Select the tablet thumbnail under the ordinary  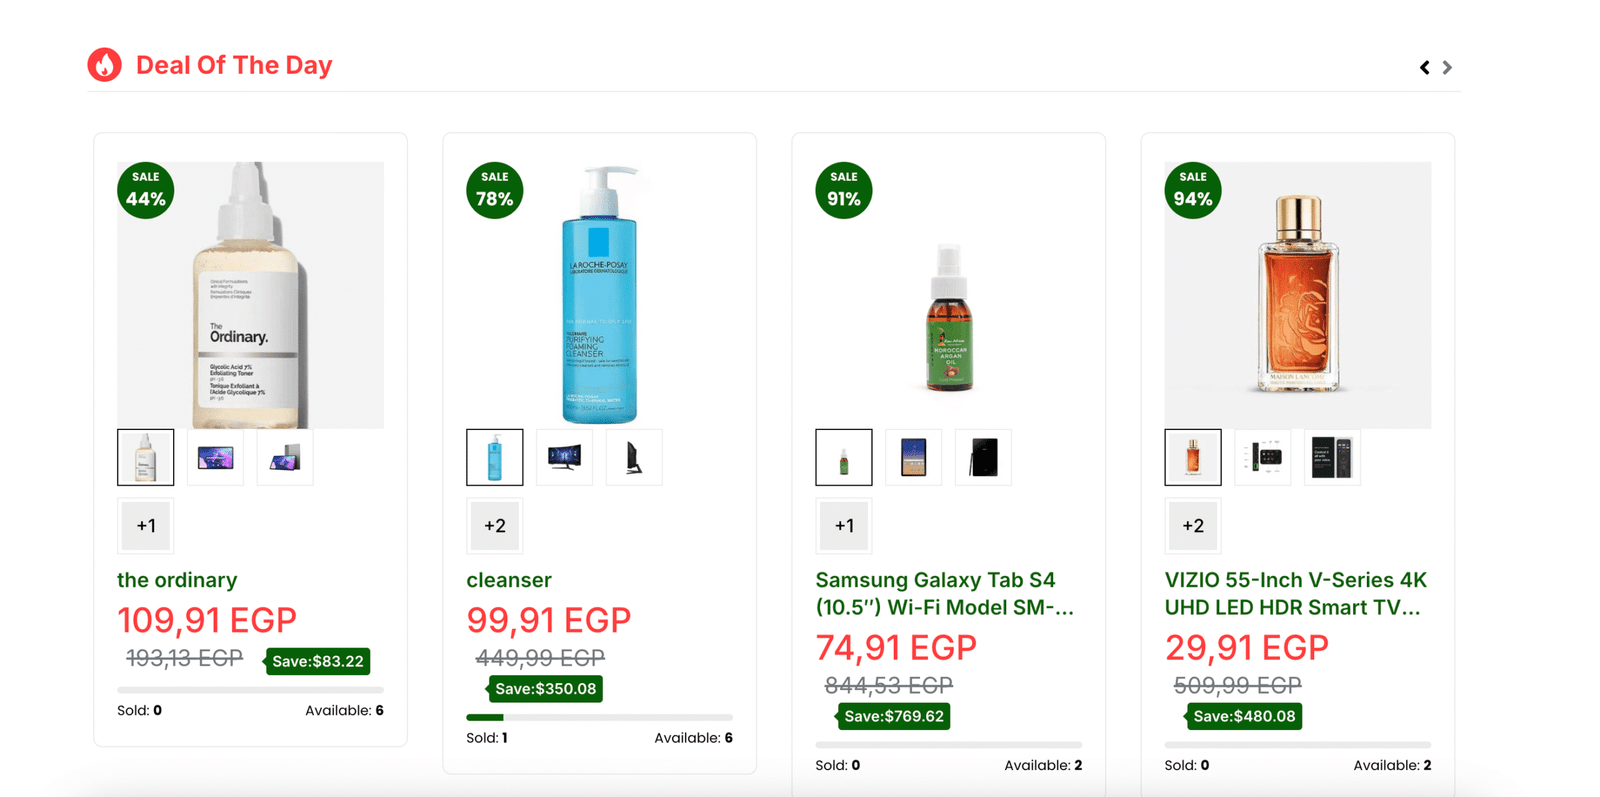click(x=215, y=458)
